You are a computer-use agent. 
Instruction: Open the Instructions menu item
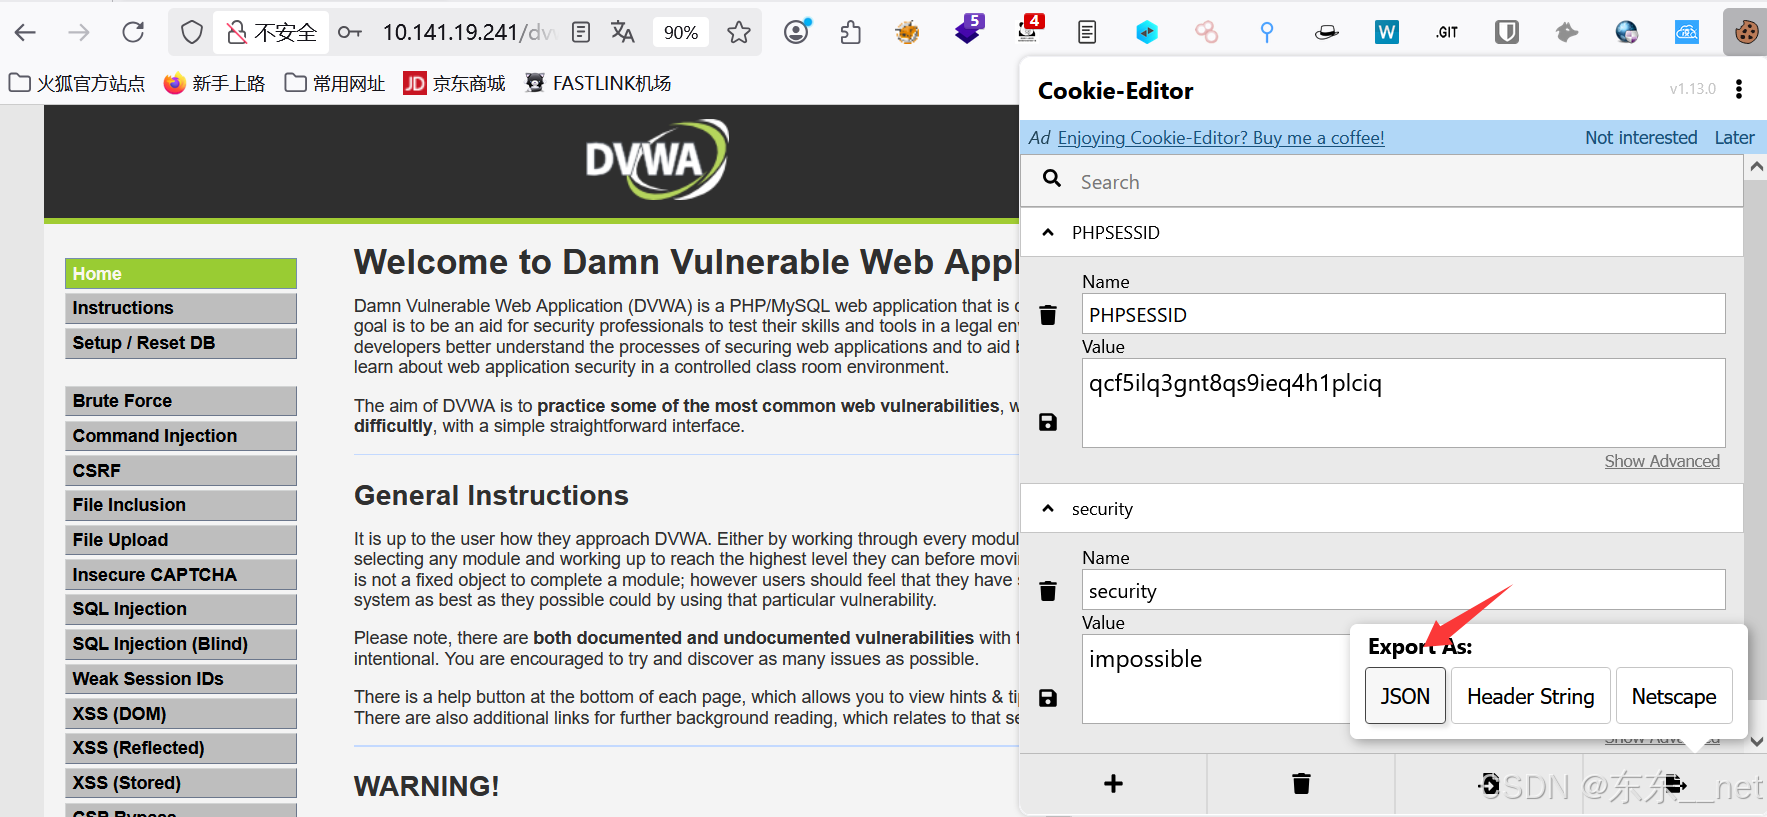(x=181, y=308)
